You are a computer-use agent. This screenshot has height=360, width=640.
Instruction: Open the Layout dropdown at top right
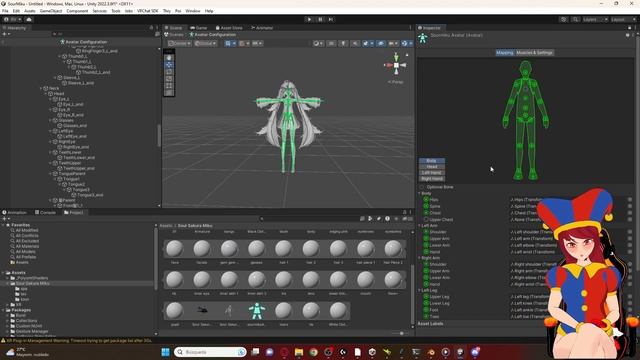coord(623,19)
